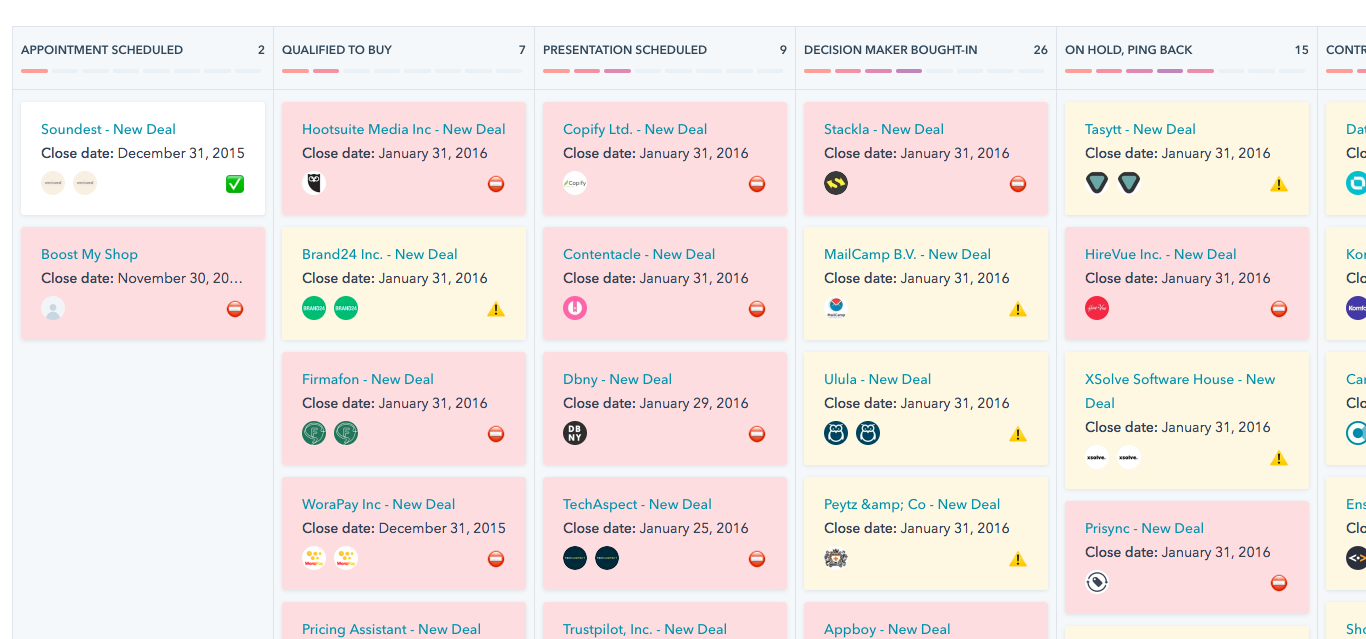Open WoraPay Inc - New Deal
Viewport: 1366px width, 639px height.
pyautogui.click(x=378, y=504)
